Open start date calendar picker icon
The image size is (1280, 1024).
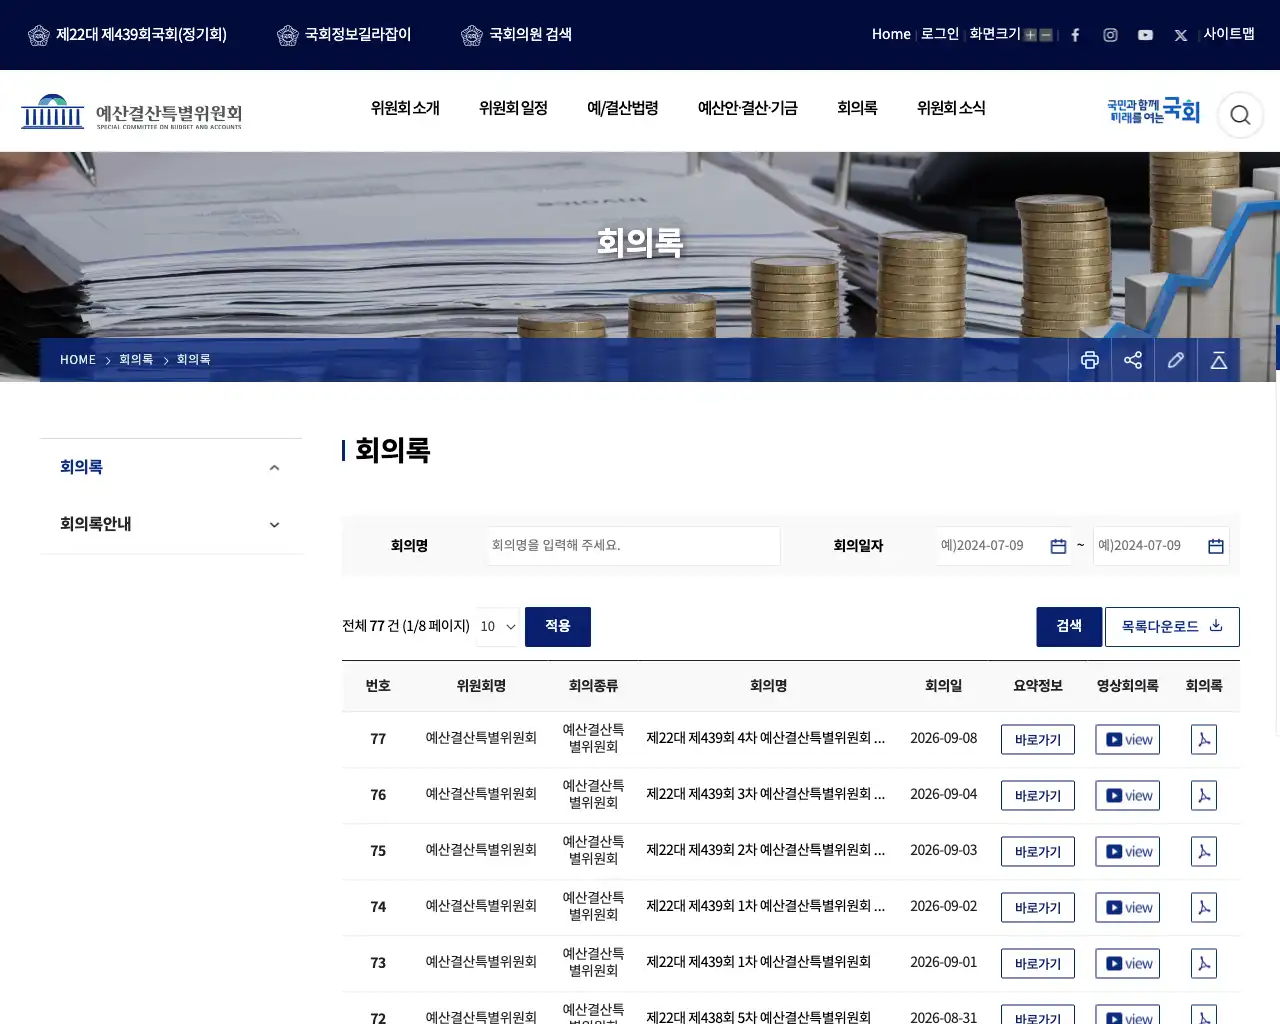(1058, 546)
